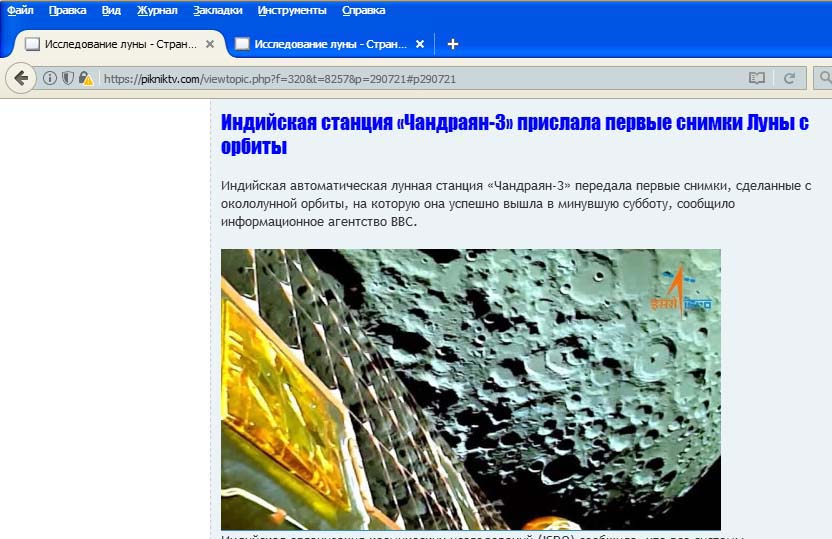This screenshot has width=832, height=539.
Task: Open a new tab with plus button
Action: pyautogui.click(x=453, y=44)
